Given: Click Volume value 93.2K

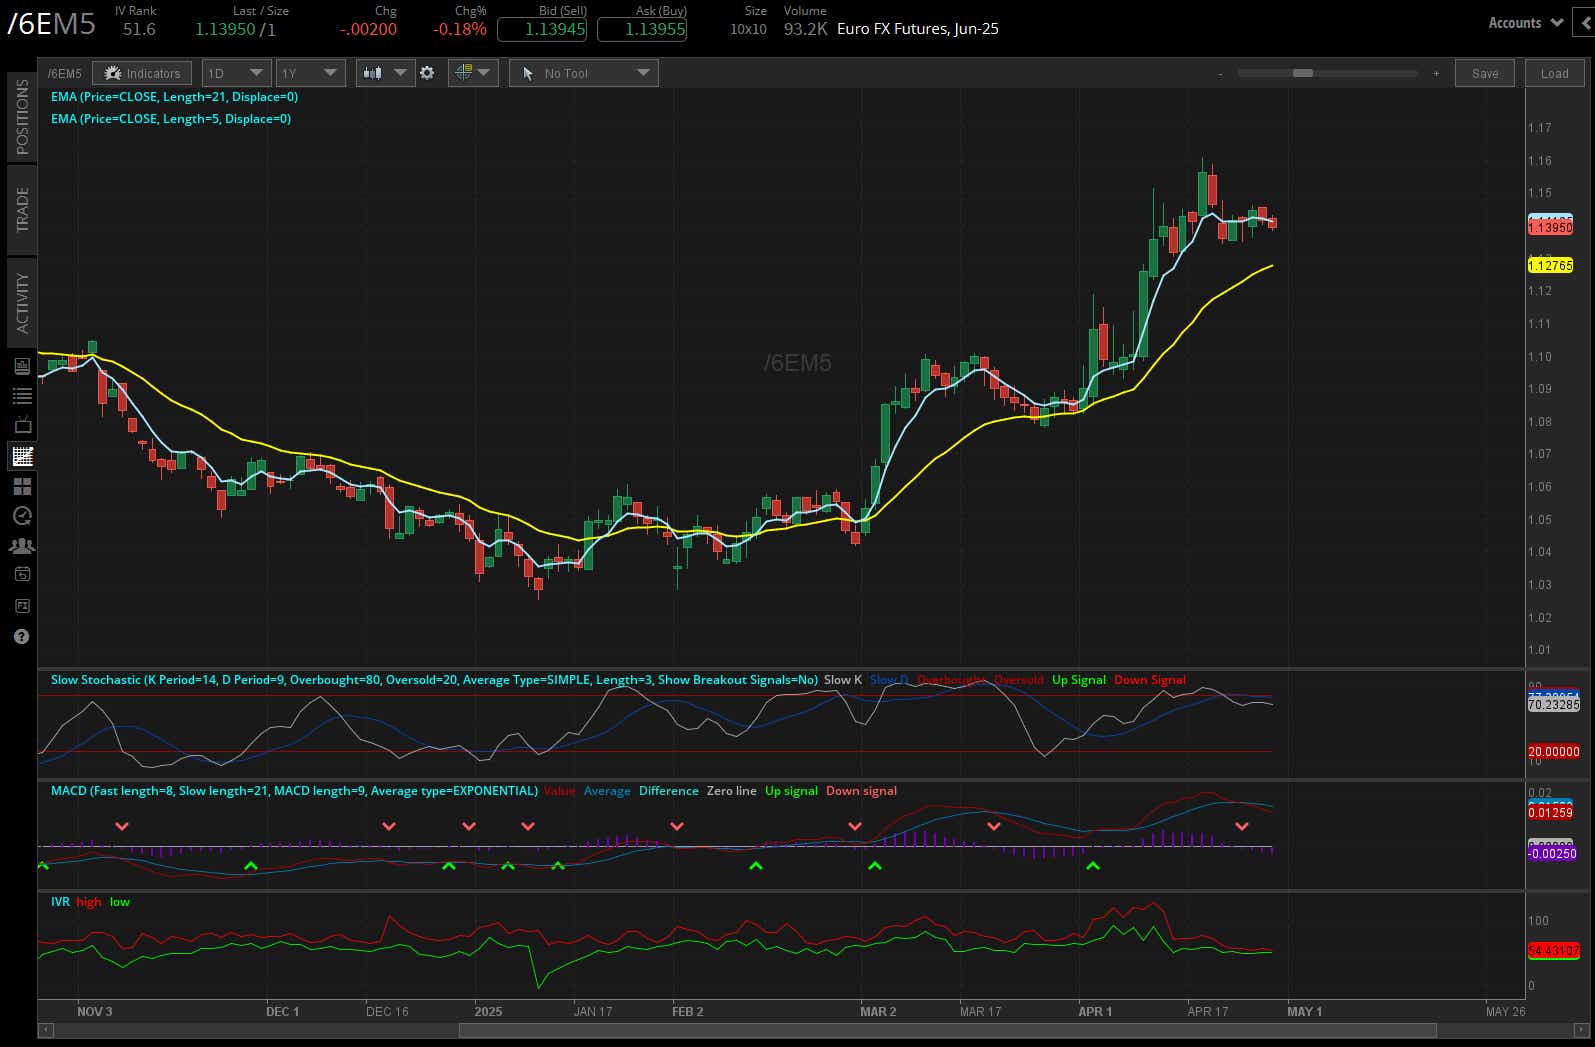Looking at the screenshot, I should [805, 29].
